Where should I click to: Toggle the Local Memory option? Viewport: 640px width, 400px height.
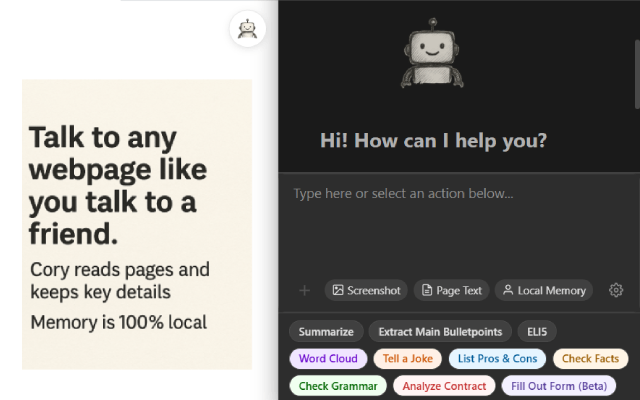tap(543, 290)
